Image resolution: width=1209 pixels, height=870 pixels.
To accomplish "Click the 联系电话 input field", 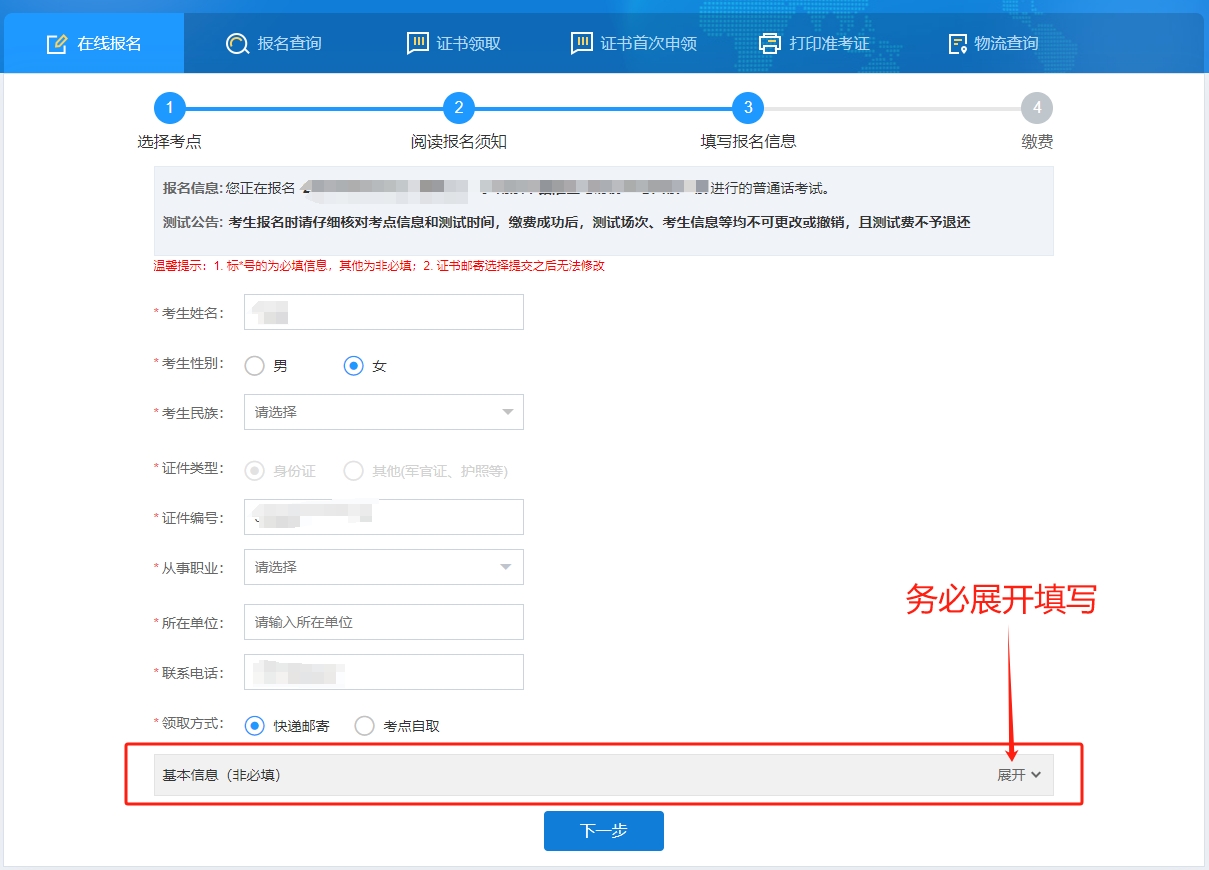I will click(x=384, y=672).
